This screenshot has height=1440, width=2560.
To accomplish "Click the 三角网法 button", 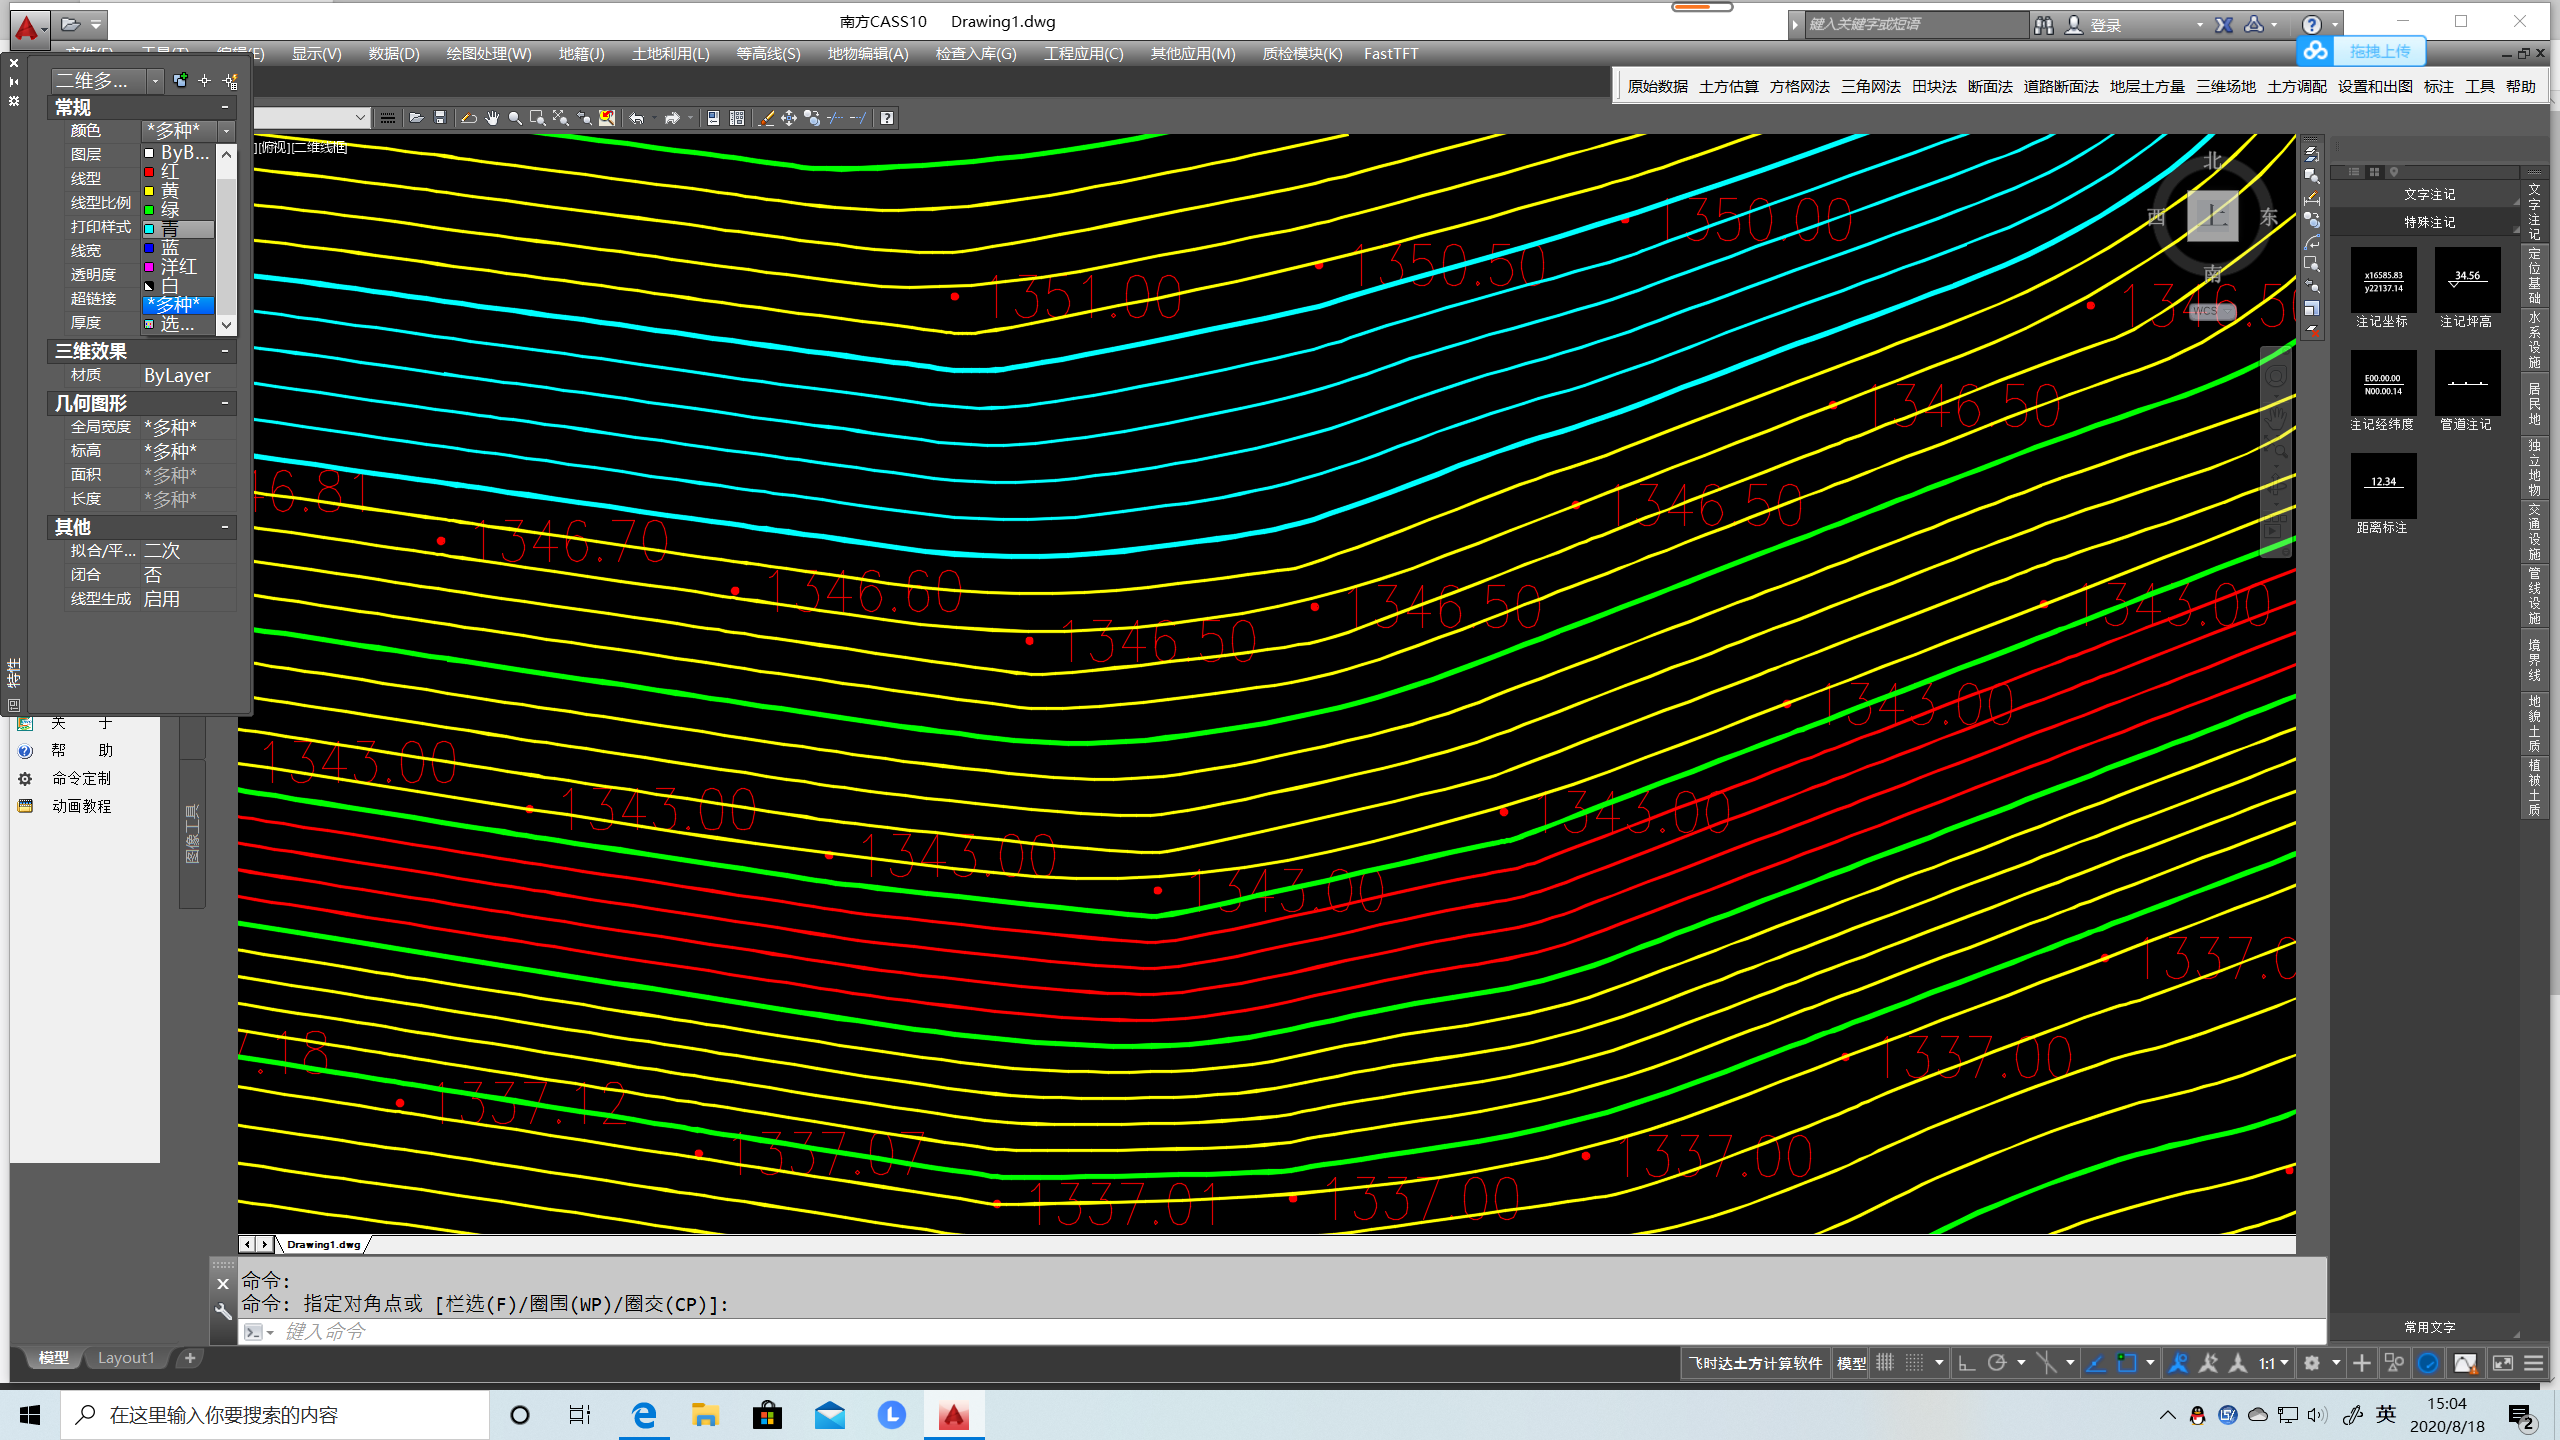I will point(1870,87).
